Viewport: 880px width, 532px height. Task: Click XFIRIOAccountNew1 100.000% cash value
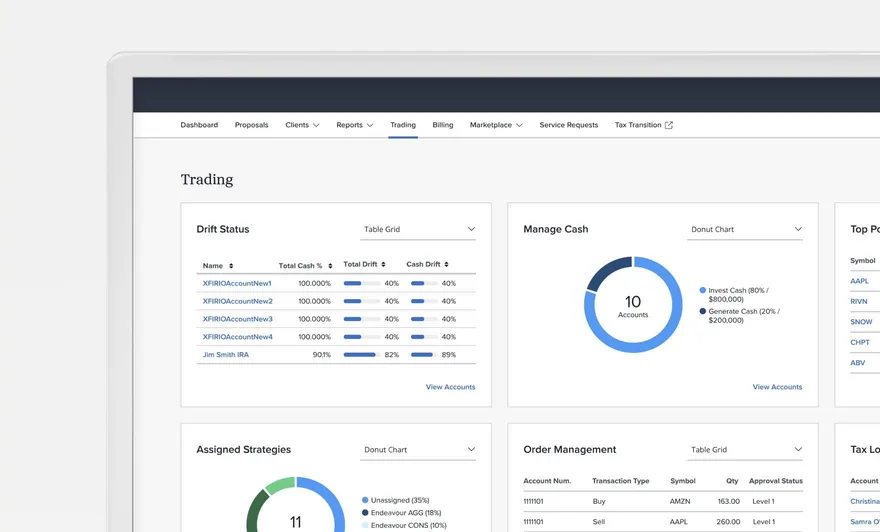(314, 283)
